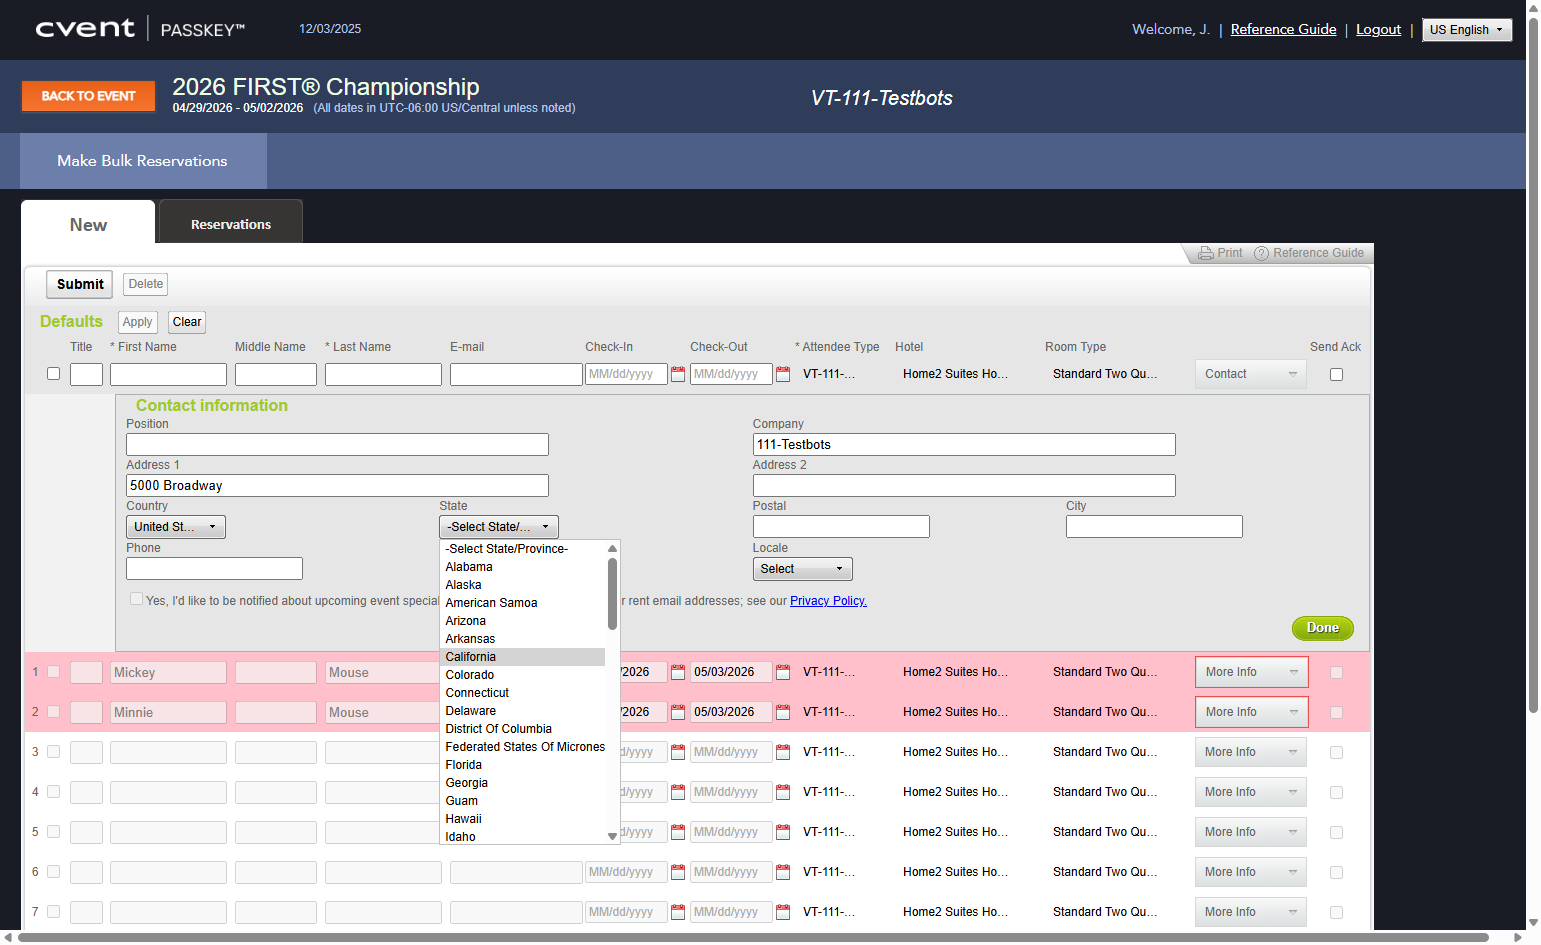Click the question mark Reference Guide icon
Viewport: 1541px width, 945px height.
[1261, 253]
